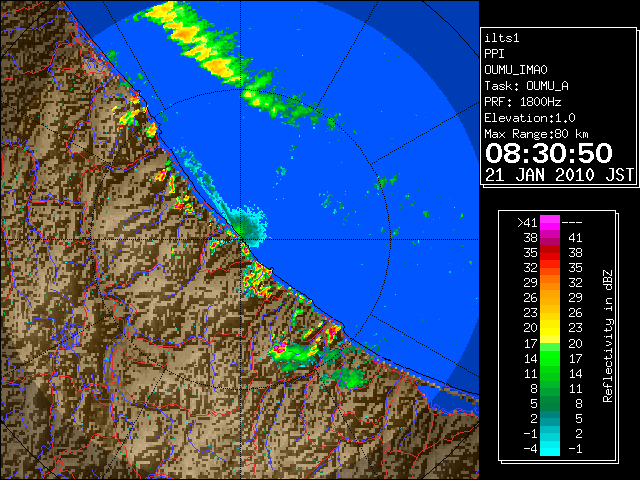Viewport: 640px width, 480px height.
Task: Select the date '21 JAN 2010 JST'
Action: tap(560, 175)
